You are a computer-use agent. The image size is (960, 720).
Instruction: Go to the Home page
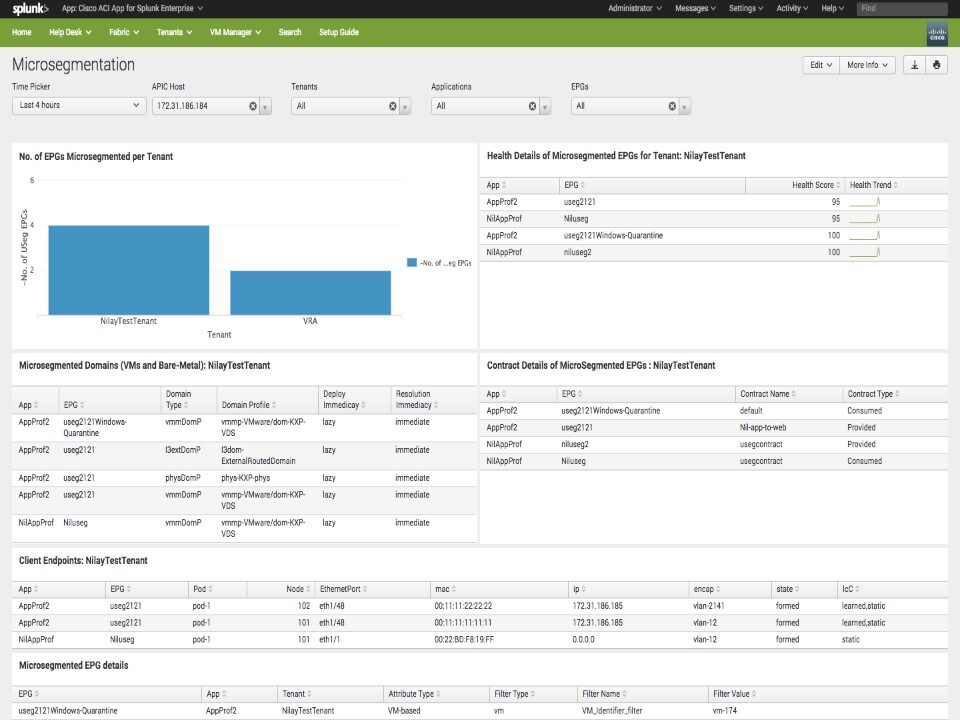click(x=21, y=32)
